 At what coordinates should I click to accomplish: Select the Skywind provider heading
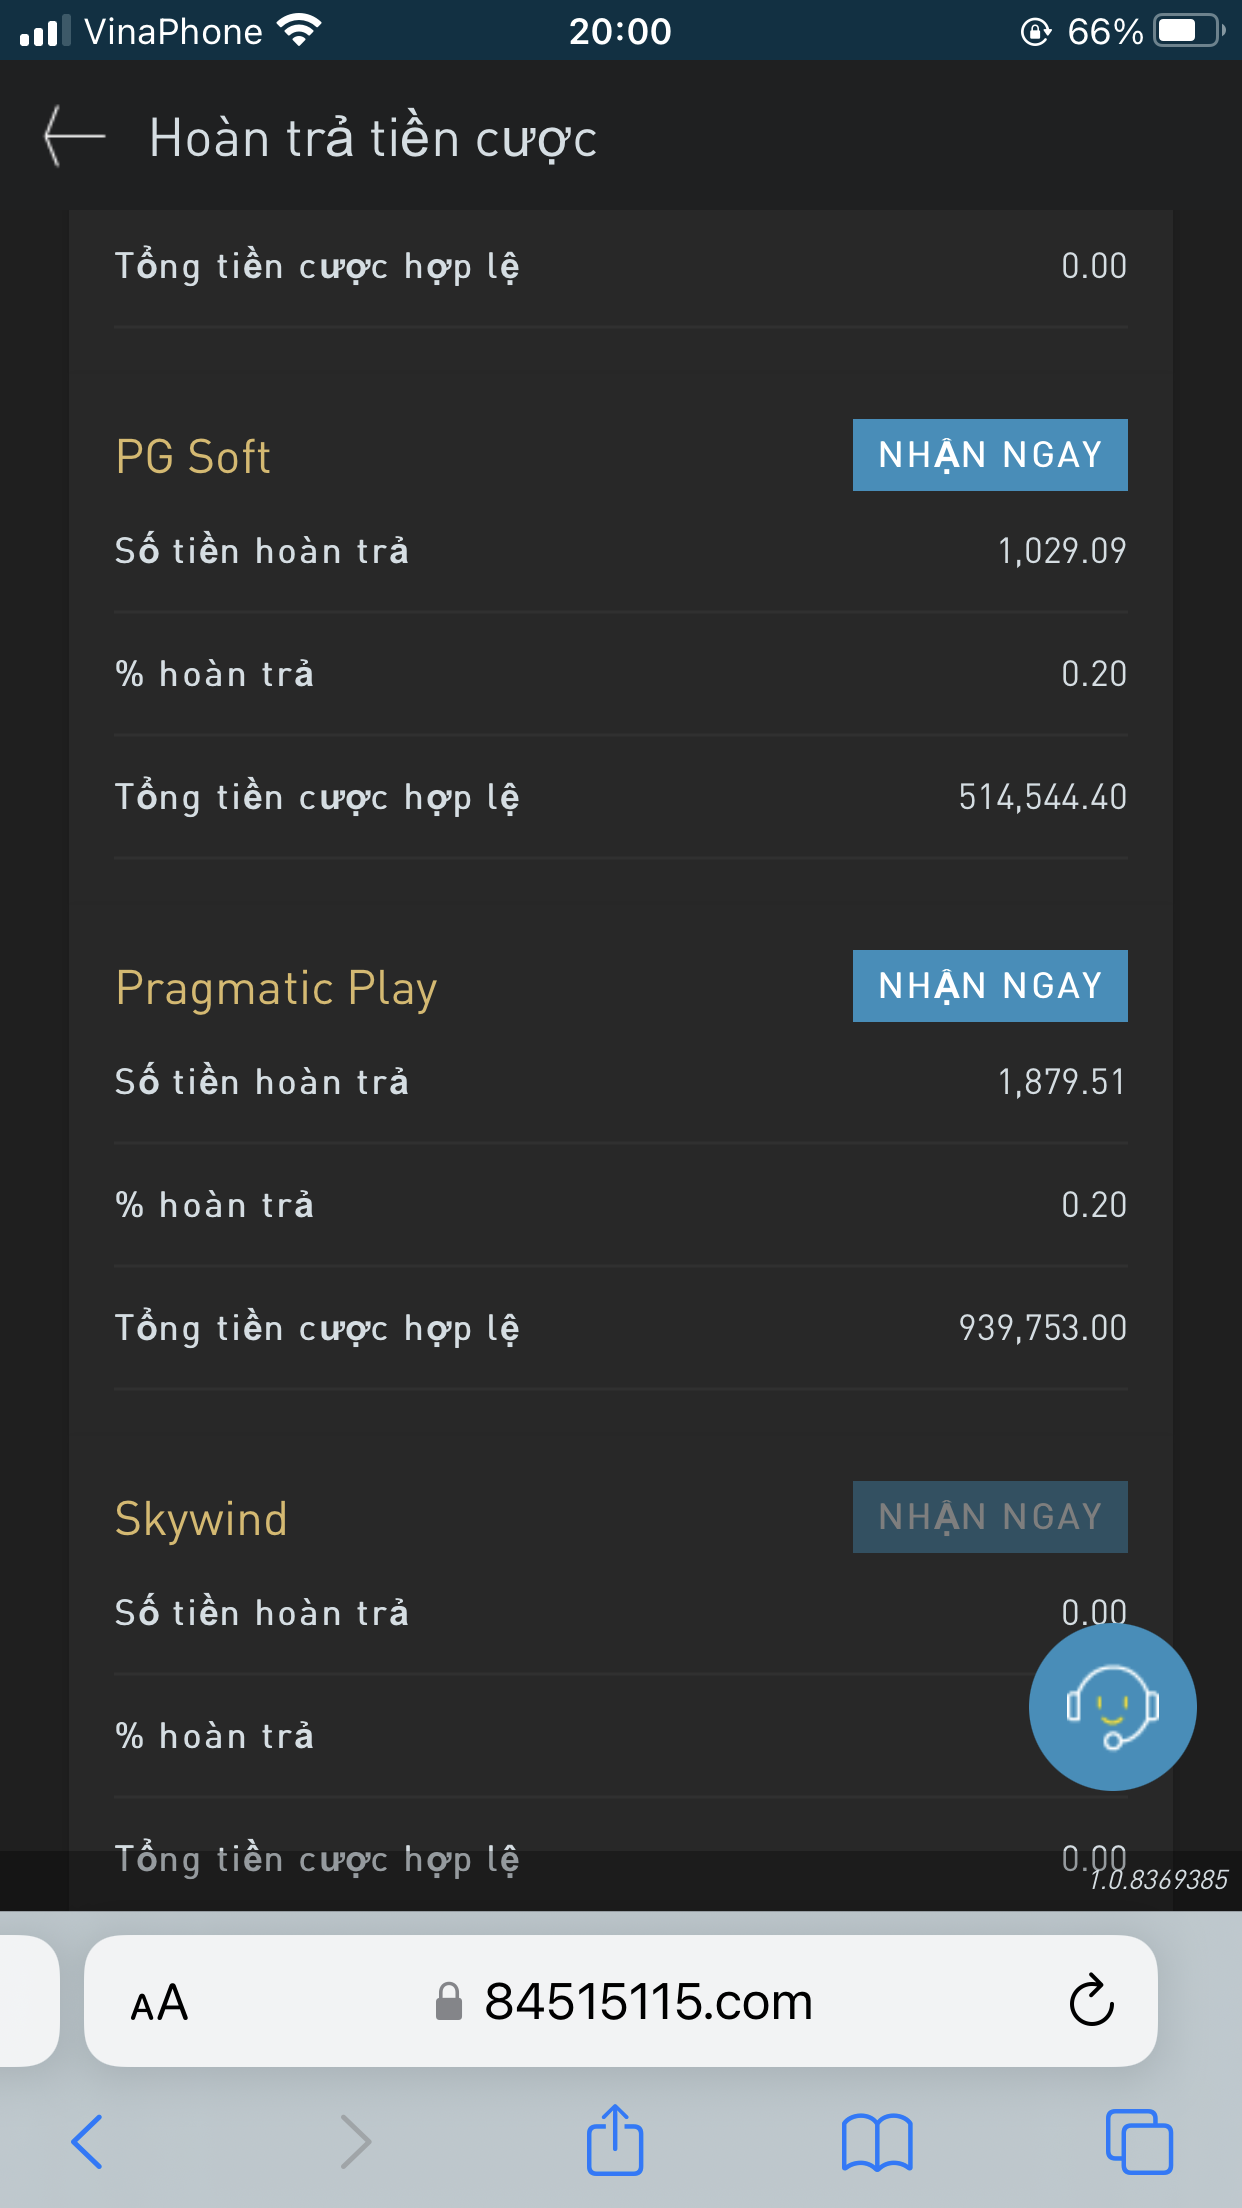point(201,1519)
